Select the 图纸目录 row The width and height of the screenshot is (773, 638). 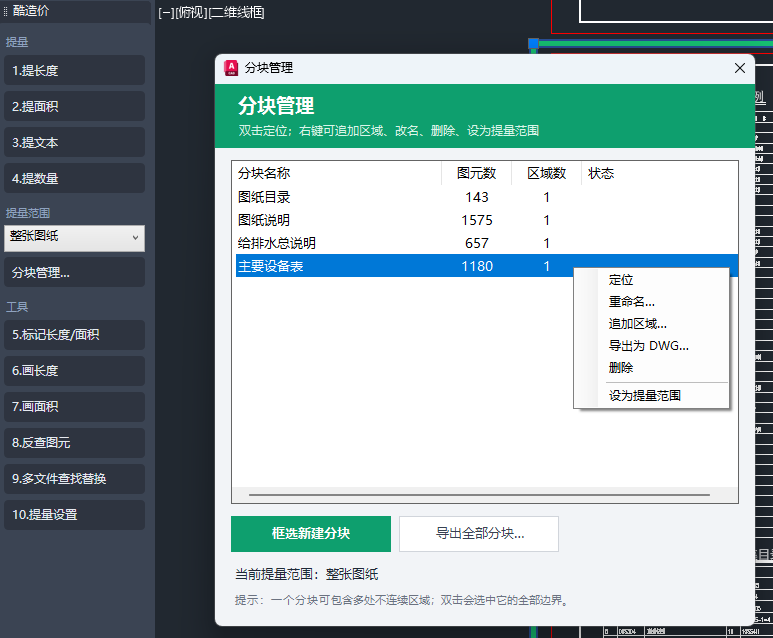coord(487,197)
